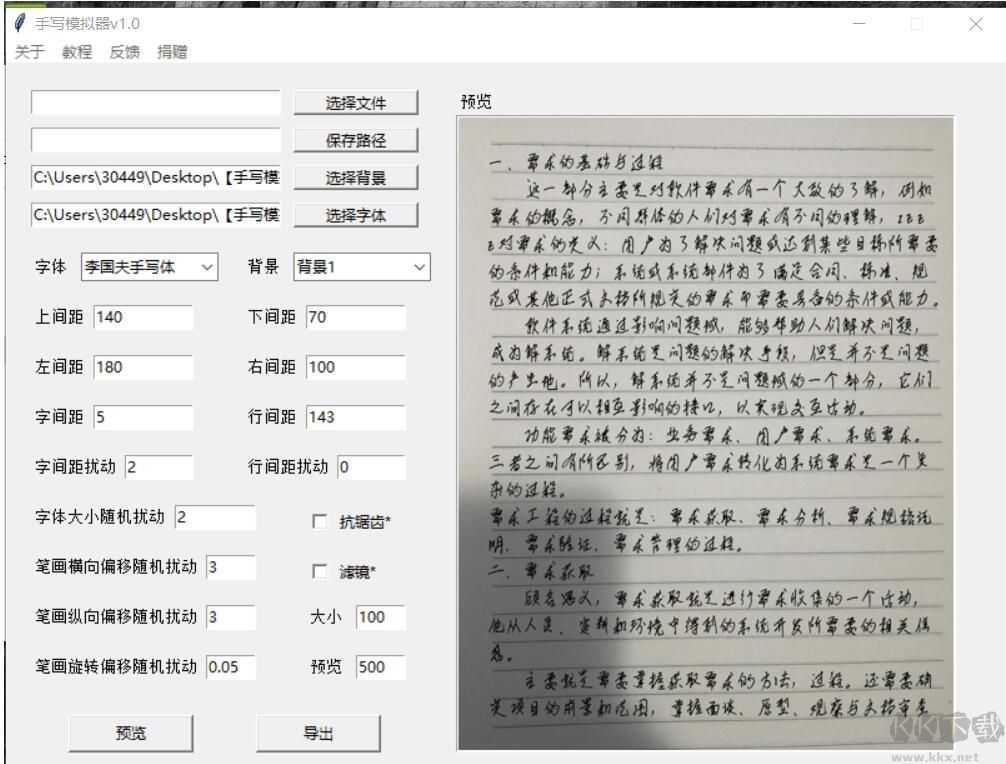Image resolution: width=1006 pixels, height=764 pixels.
Task: Click the 反馈 menu item
Action: coord(124,51)
